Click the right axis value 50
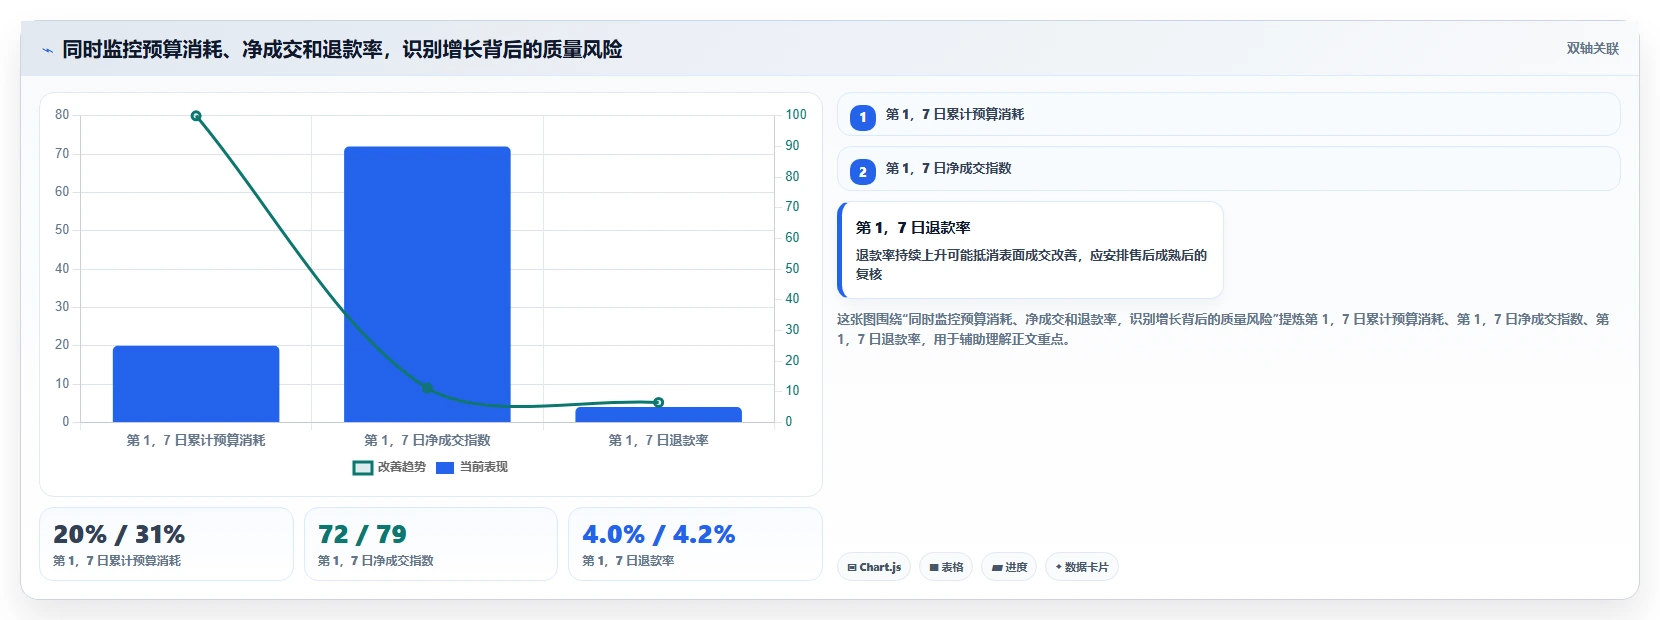The image size is (1660, 620). (x=792, y=268)
